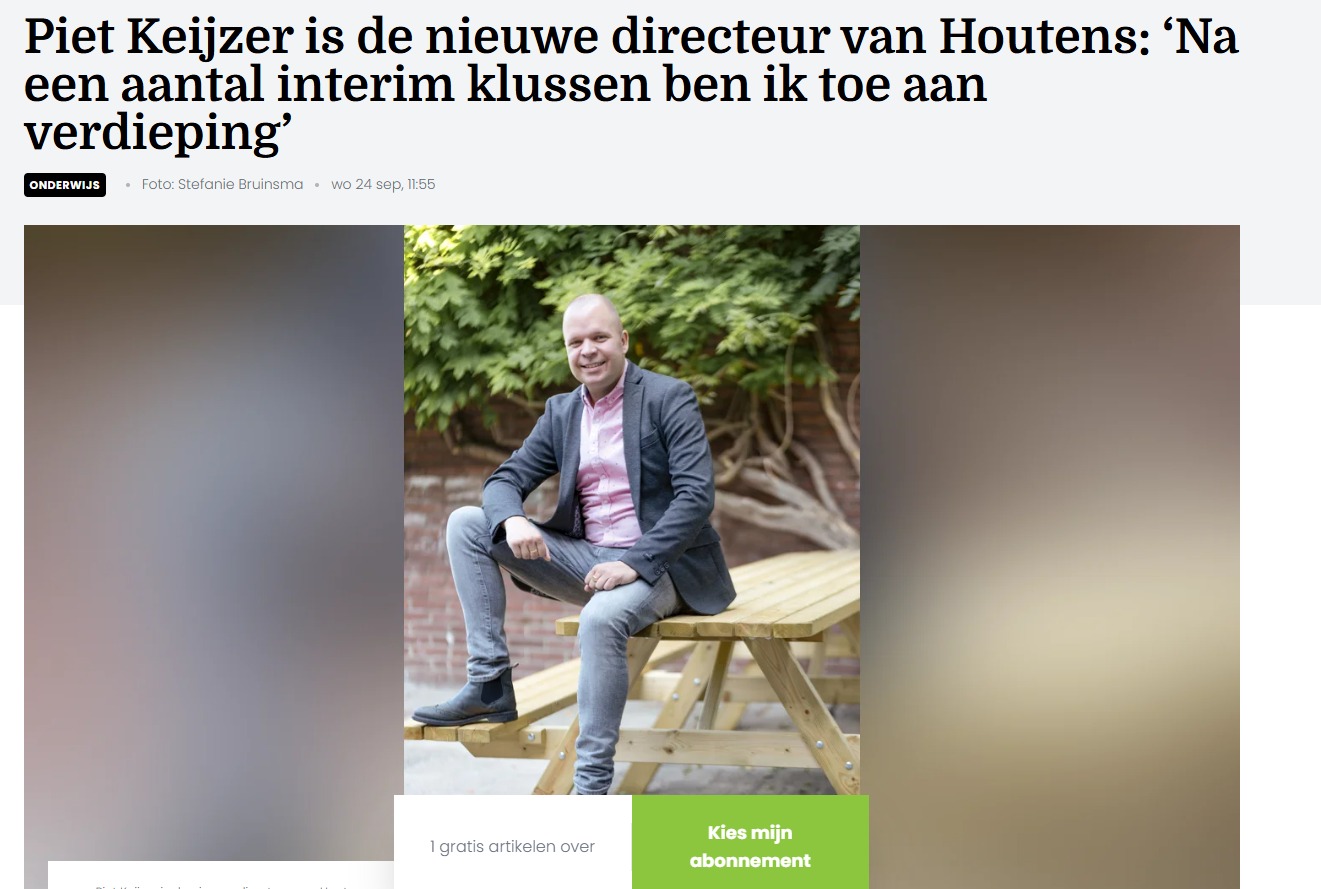
Task: Click the publication date 'wo 24 sep, 11:55'
Action: (x=383, y=185)
